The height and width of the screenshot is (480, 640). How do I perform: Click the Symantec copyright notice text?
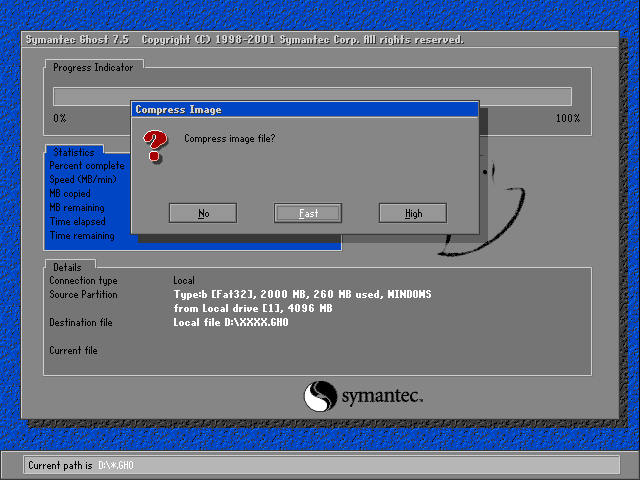coord(302,40)
